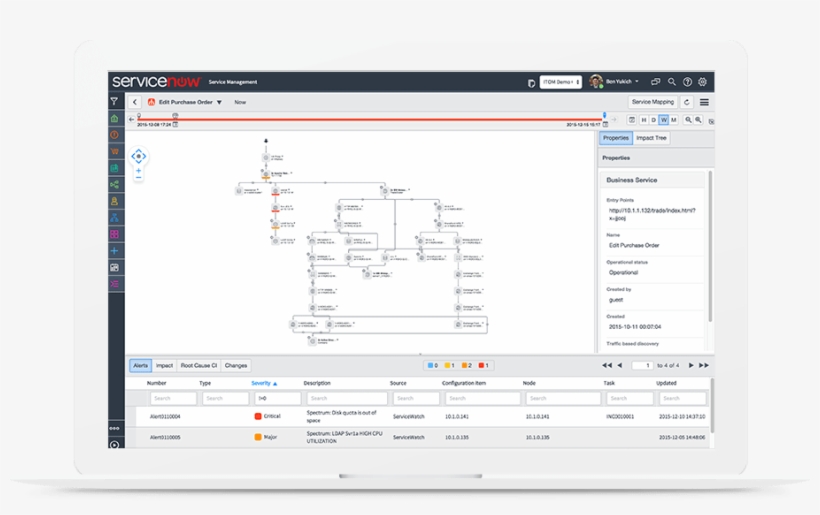The image size is (820, 515).
Task: Refresh the service map
Action: (687, 102)
